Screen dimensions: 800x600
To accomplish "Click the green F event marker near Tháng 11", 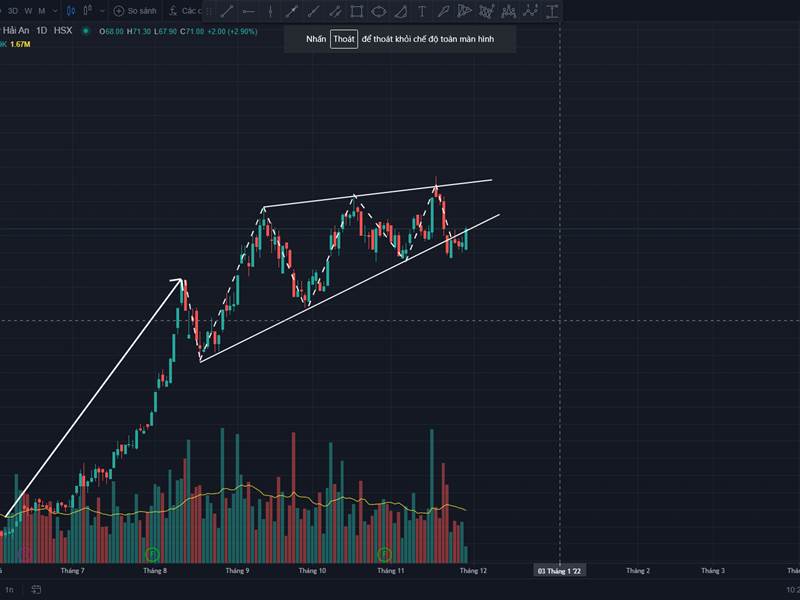I will 385,554.
